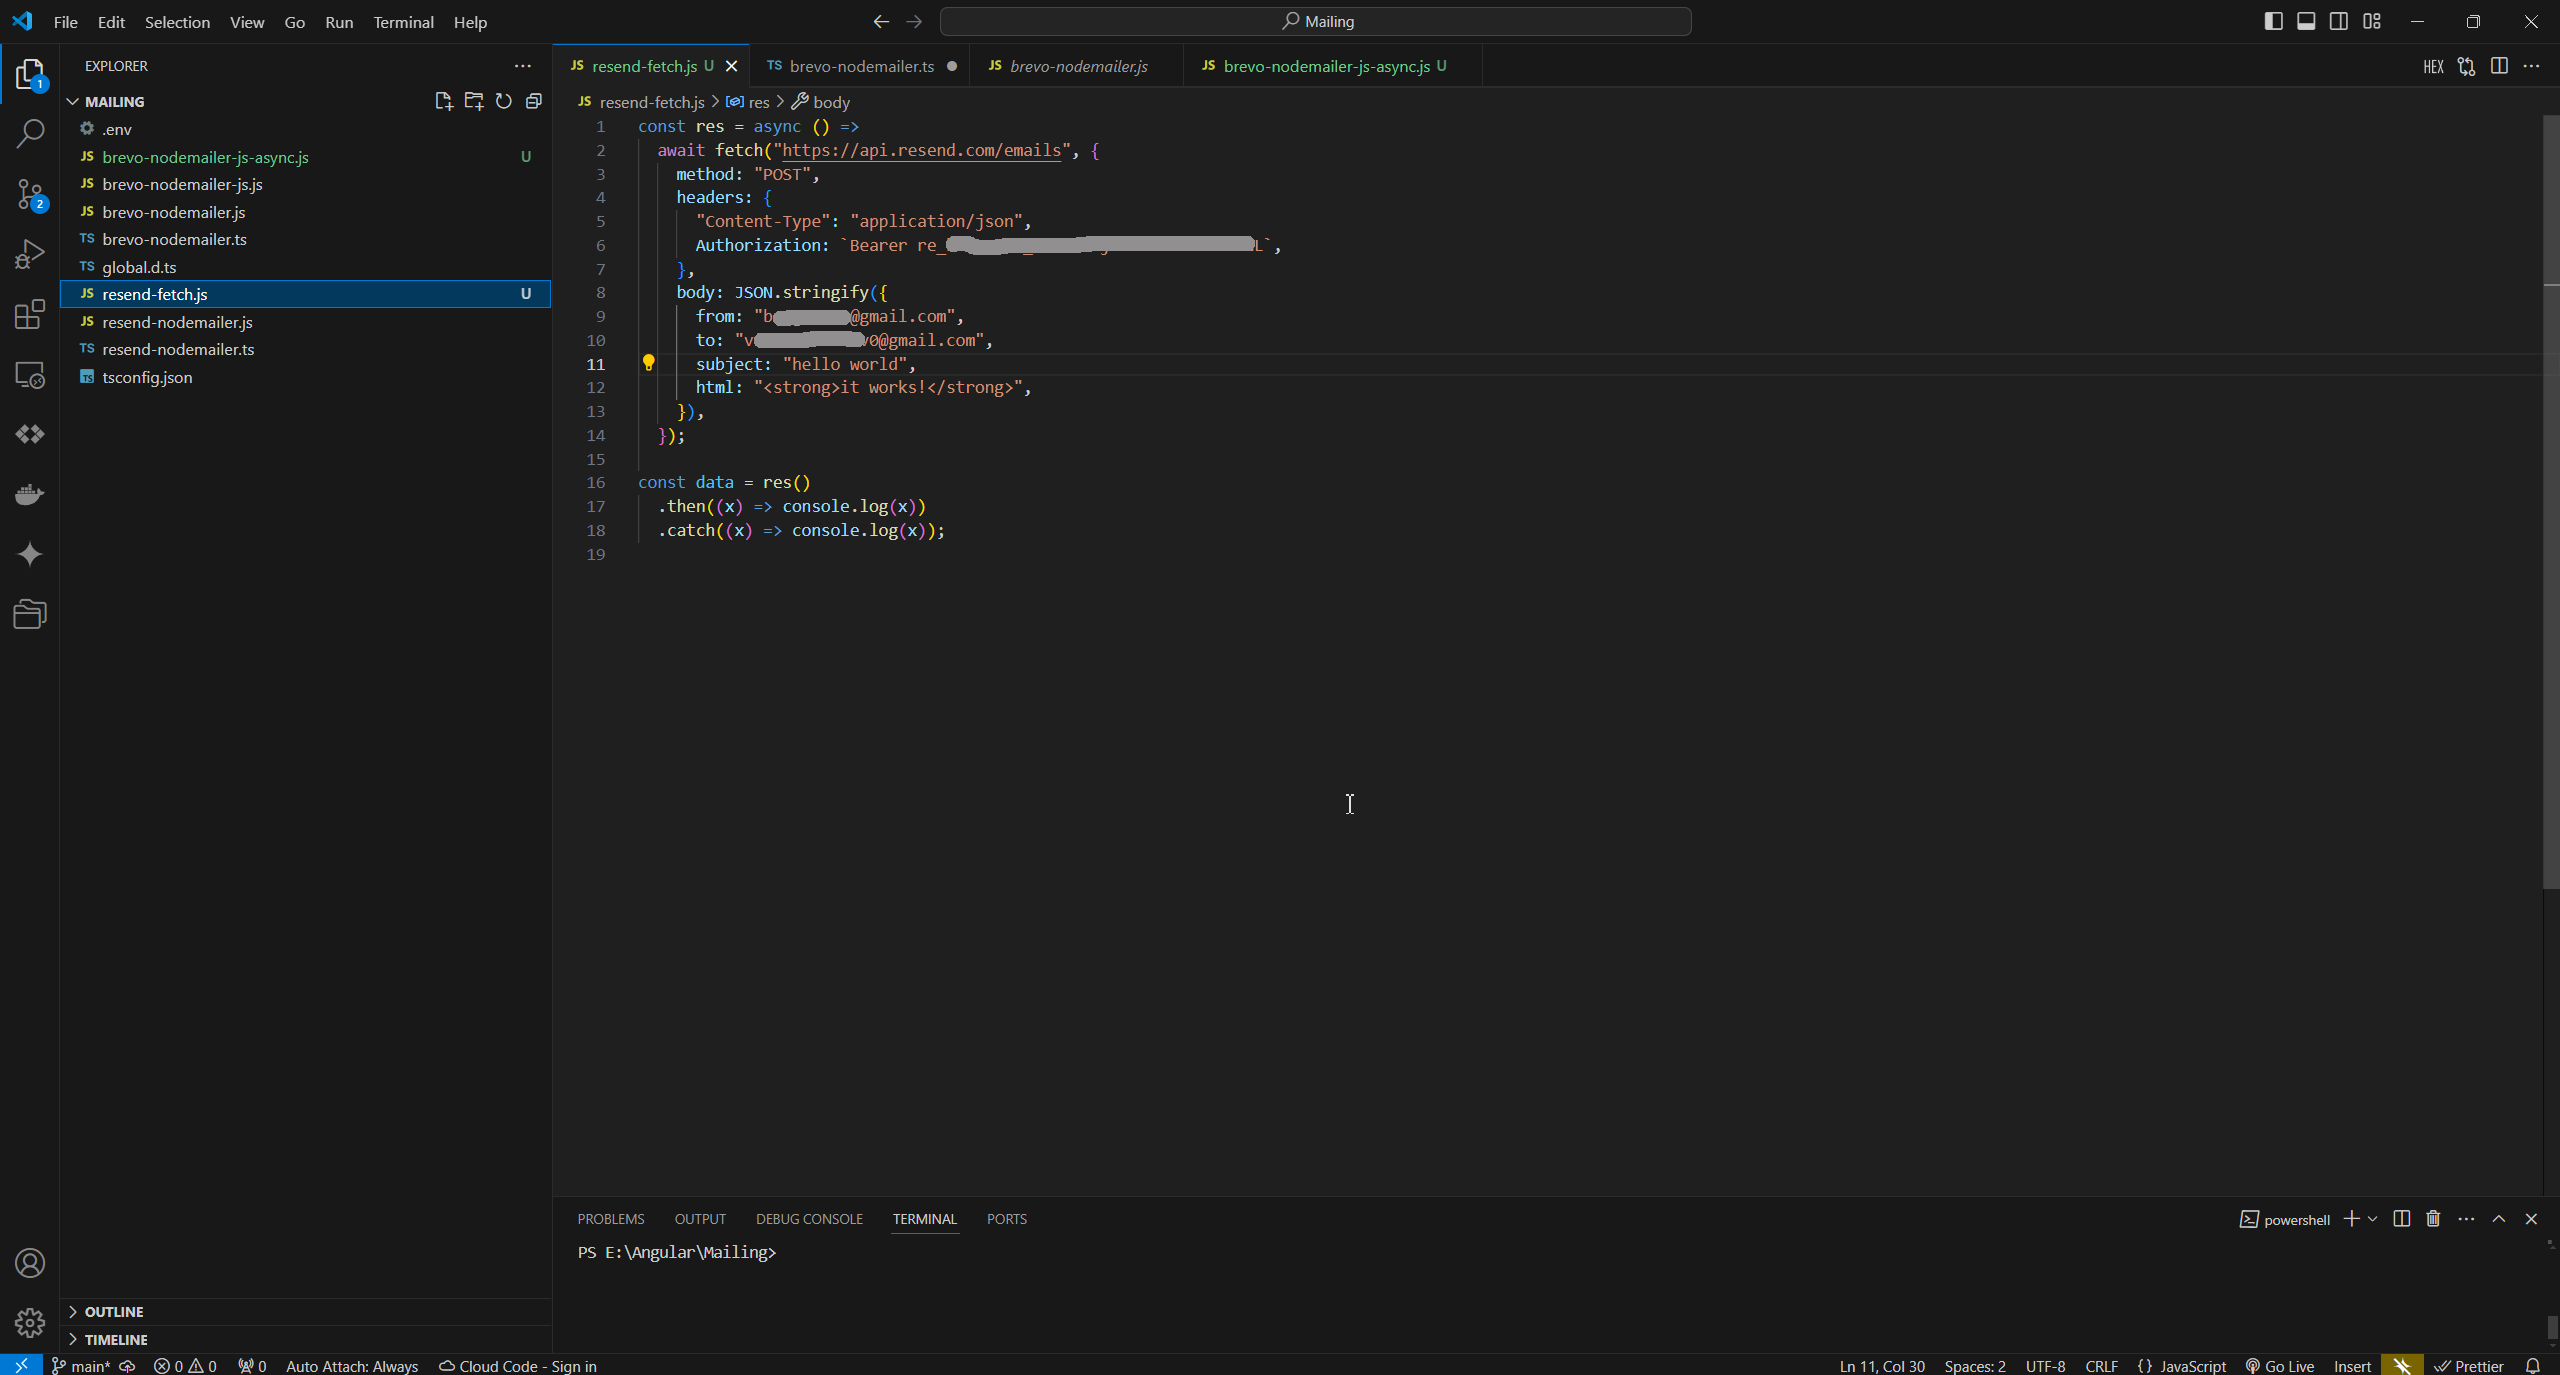Click the Mailing command center search box
The height and width of the screenshot is (1375, 2560).
1316,21
